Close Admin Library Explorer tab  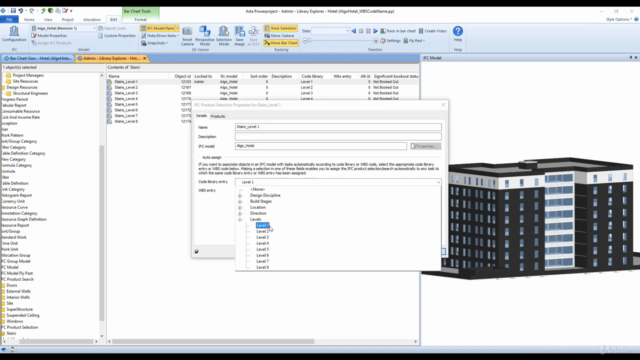click(x=144, y=58)
